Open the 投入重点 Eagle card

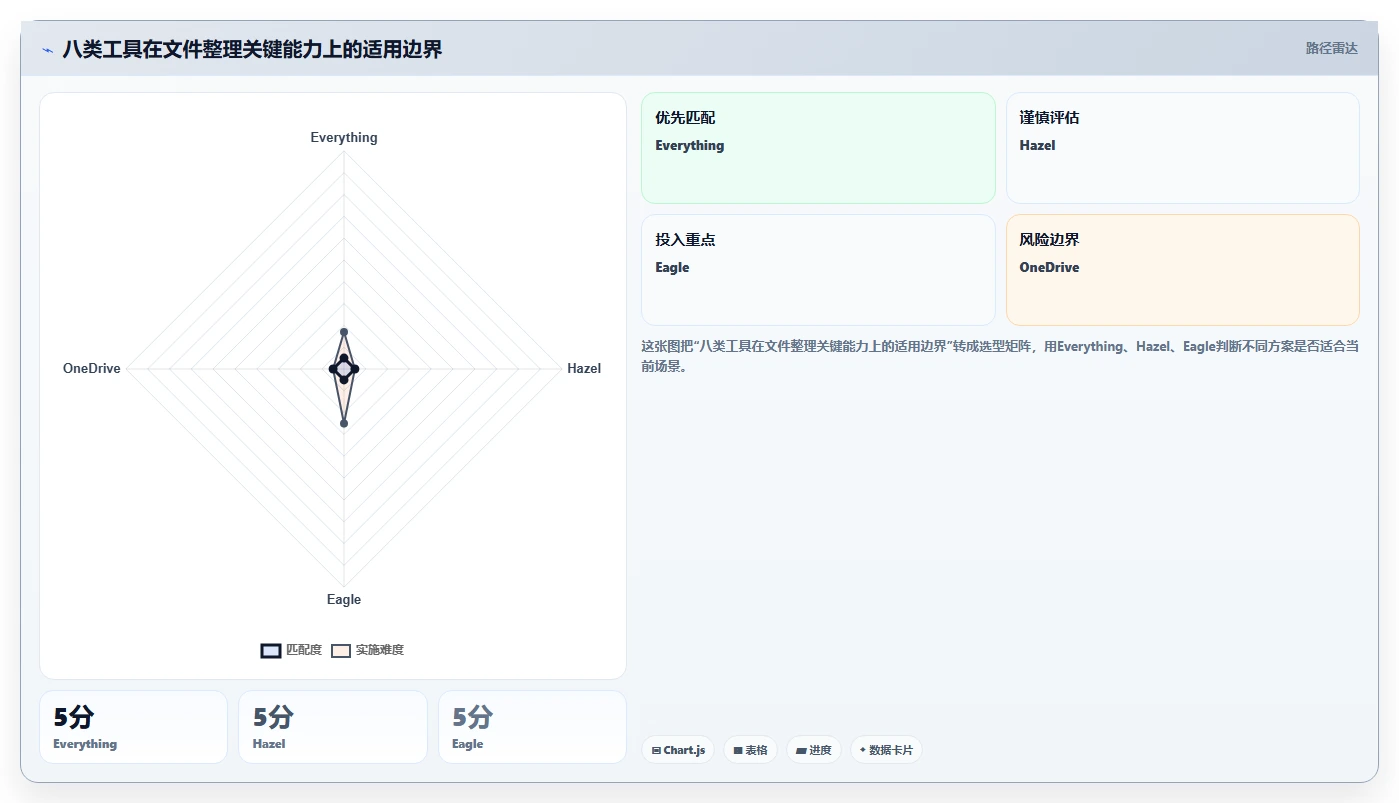click(x=818, y=270)
